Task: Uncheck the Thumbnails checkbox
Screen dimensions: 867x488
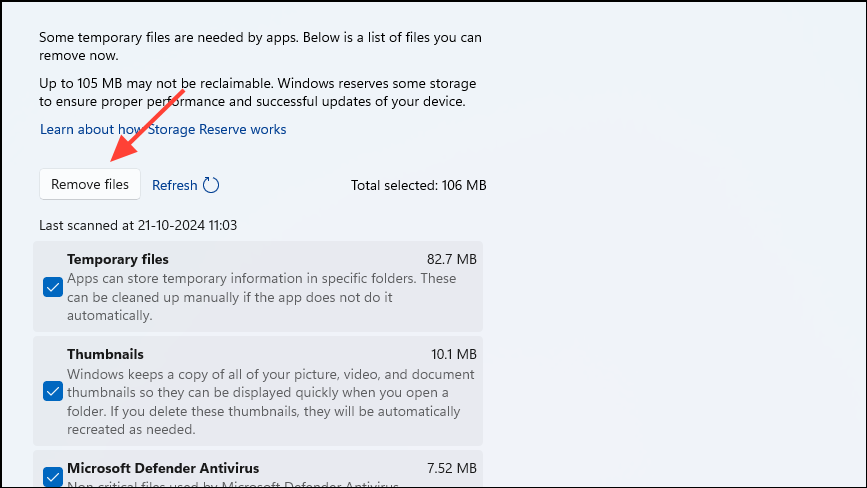Action: point(53,391)
